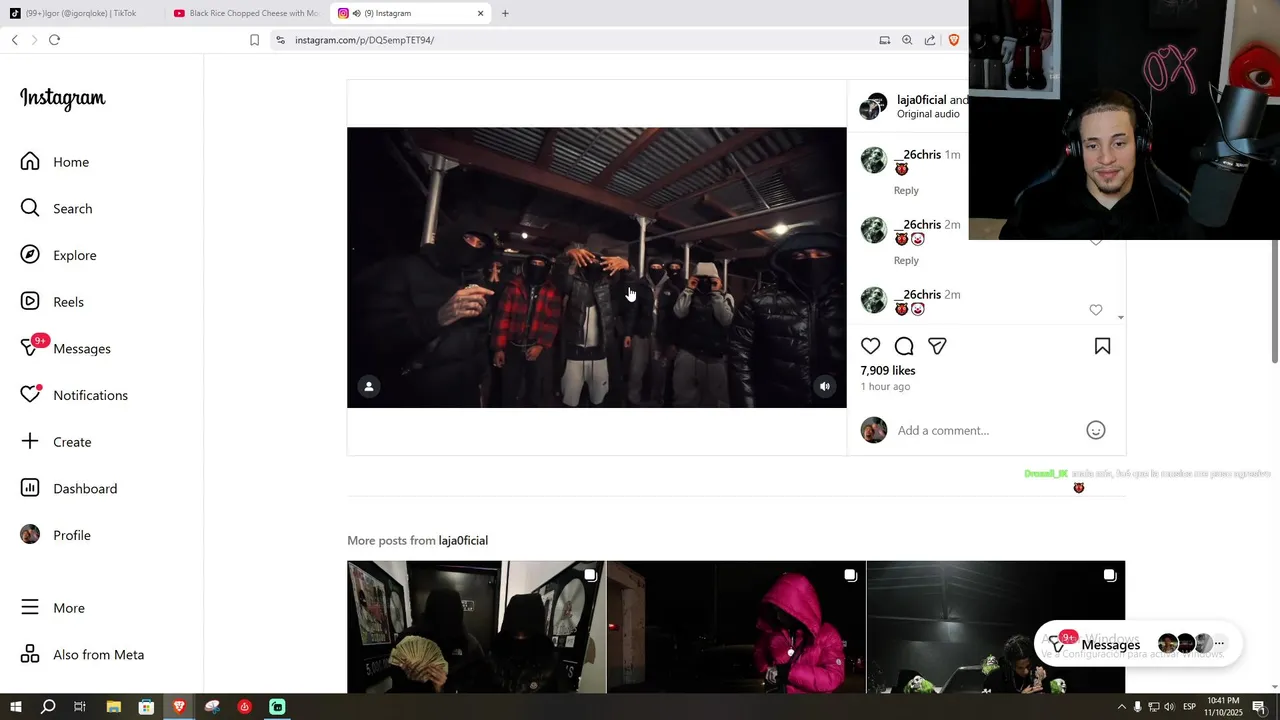Open Brave Shields lion icon
This screenshot has height=720, width=1280.
click(x=953, y=40)
